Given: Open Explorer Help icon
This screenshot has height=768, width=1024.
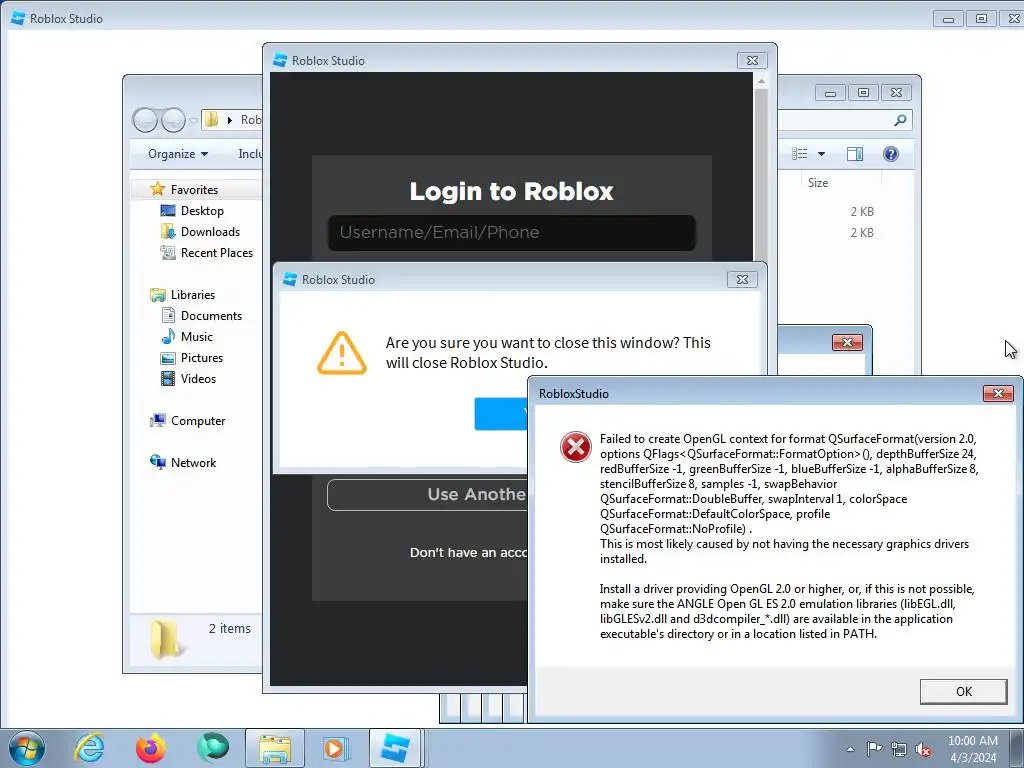Looking at the screenshot, I should coord(890,154).
